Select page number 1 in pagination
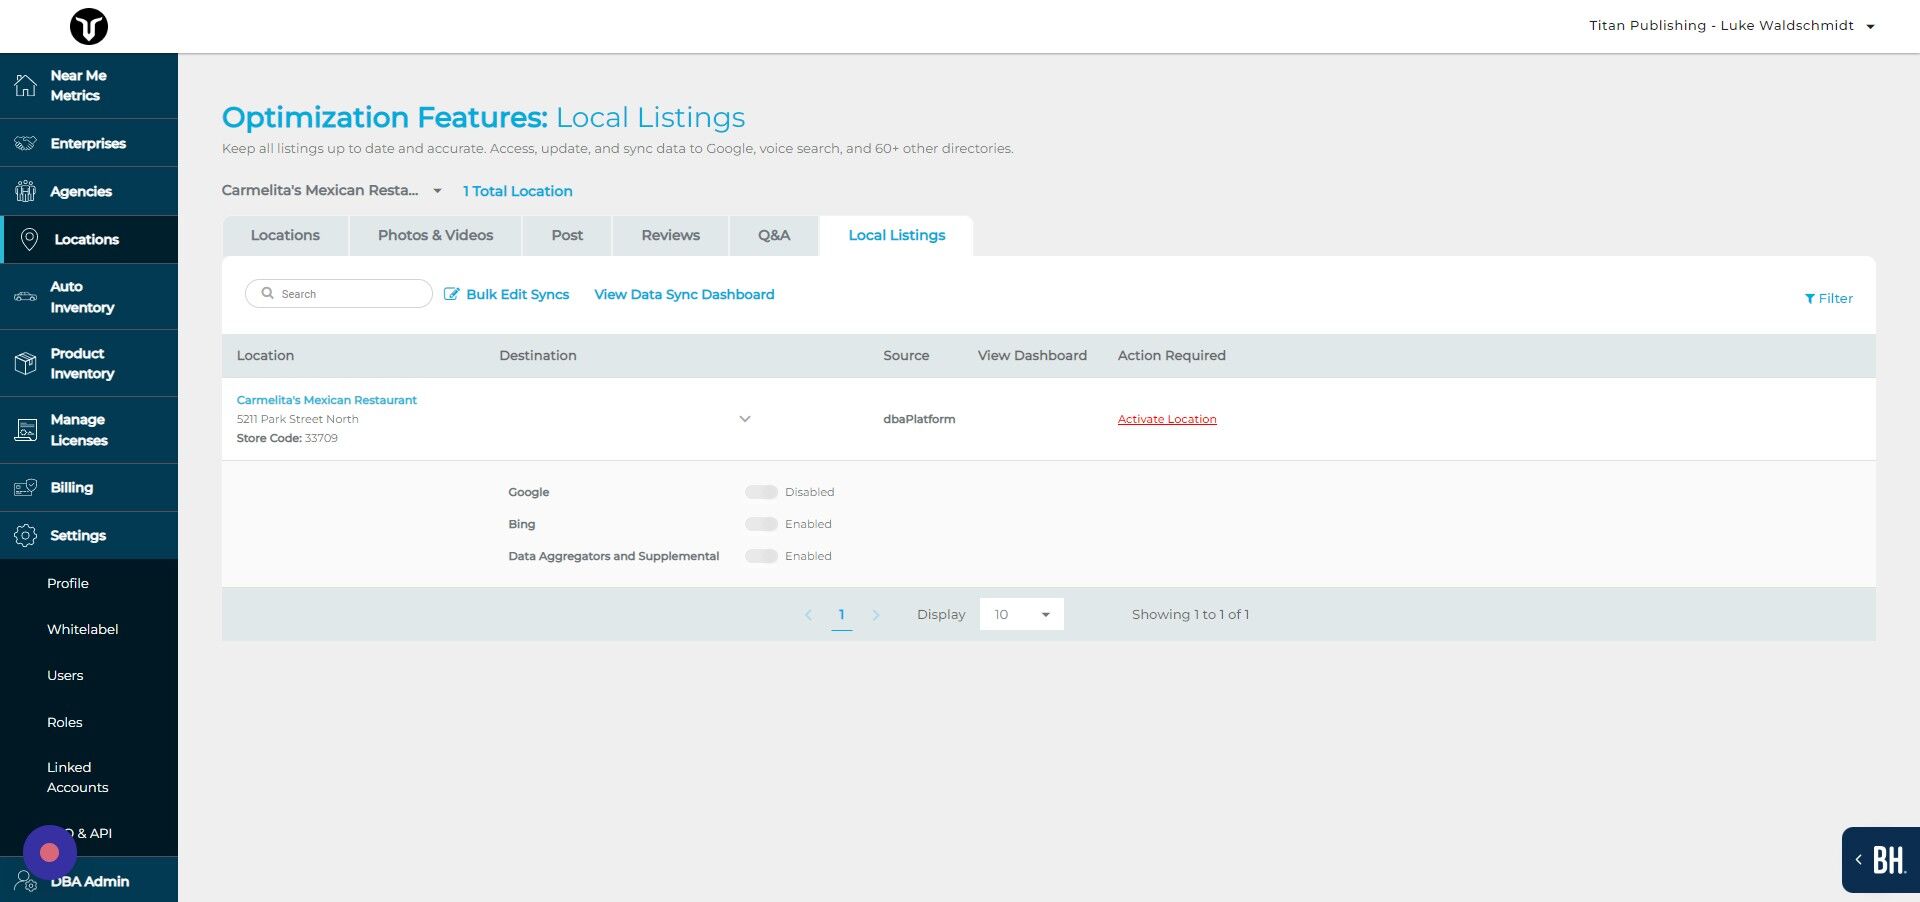The width and height of the screenshot is (1920, 902). pyautogui.click(x=842, y=615)
